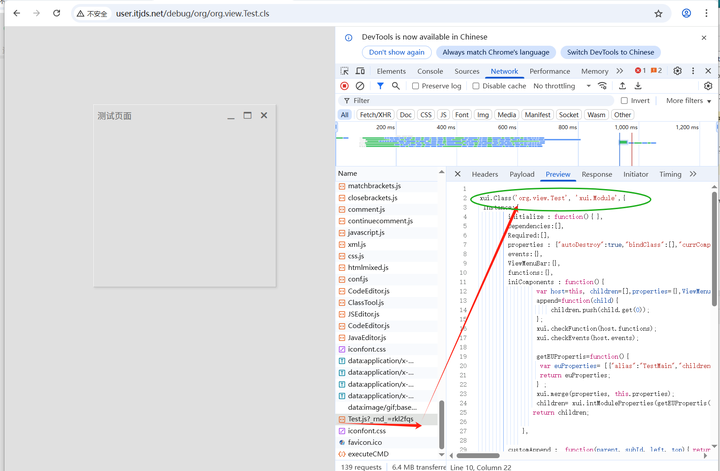Open the Payload tab

tap(522, 174)
